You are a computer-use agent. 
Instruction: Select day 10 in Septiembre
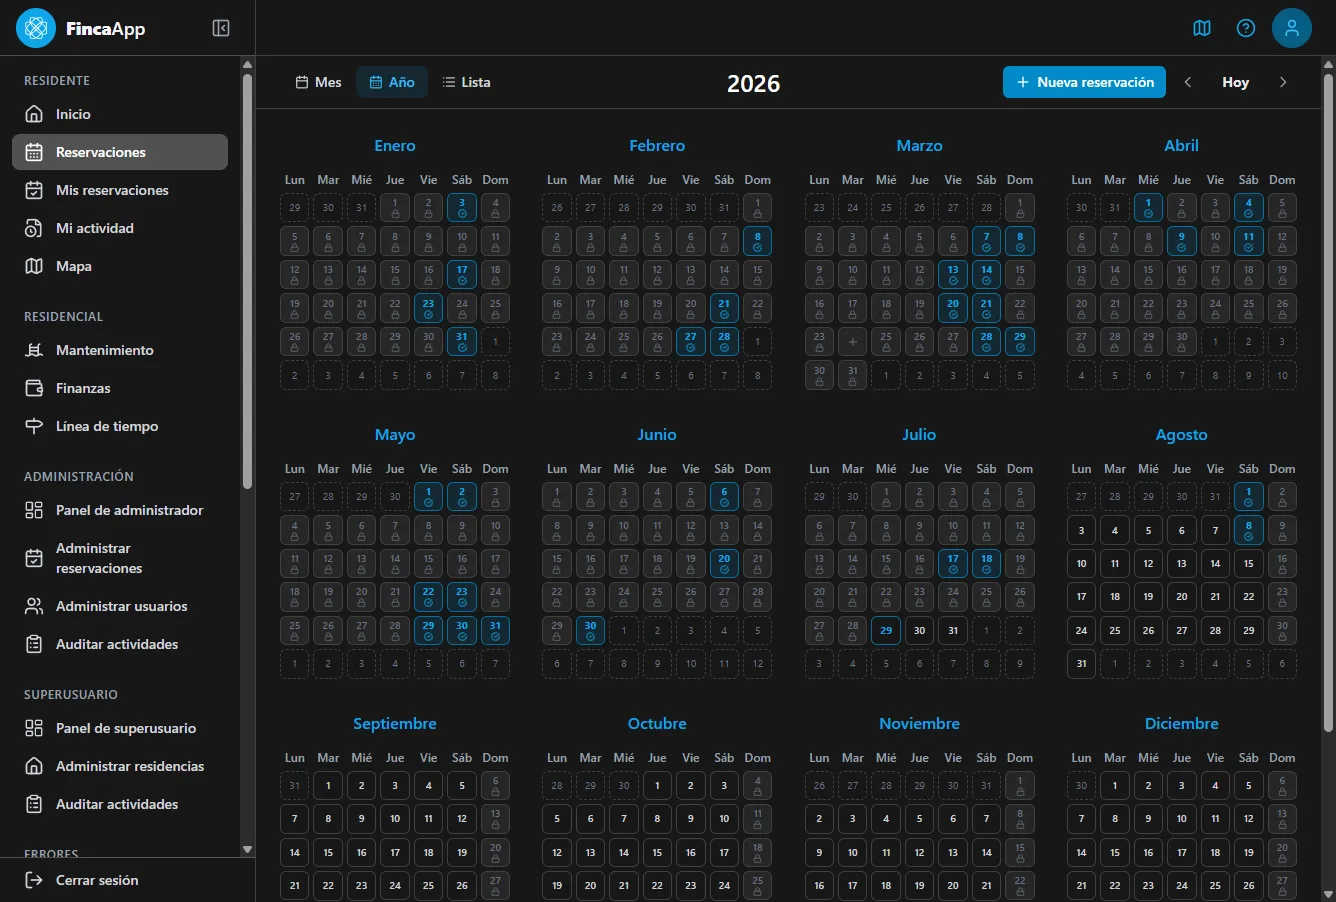coord(395,818)
